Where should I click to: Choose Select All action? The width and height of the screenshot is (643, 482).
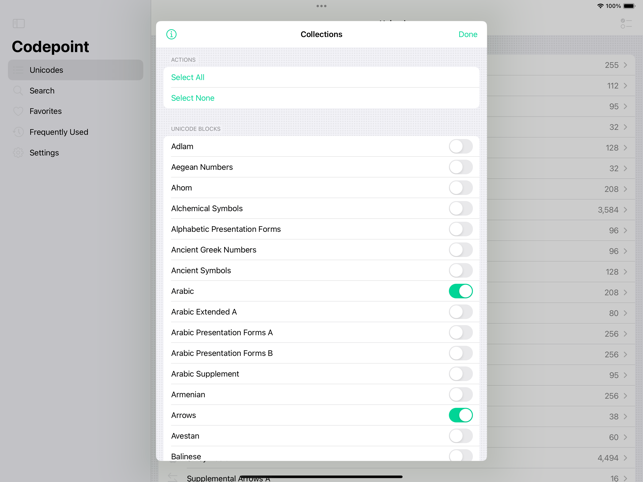tap(322, 77)
